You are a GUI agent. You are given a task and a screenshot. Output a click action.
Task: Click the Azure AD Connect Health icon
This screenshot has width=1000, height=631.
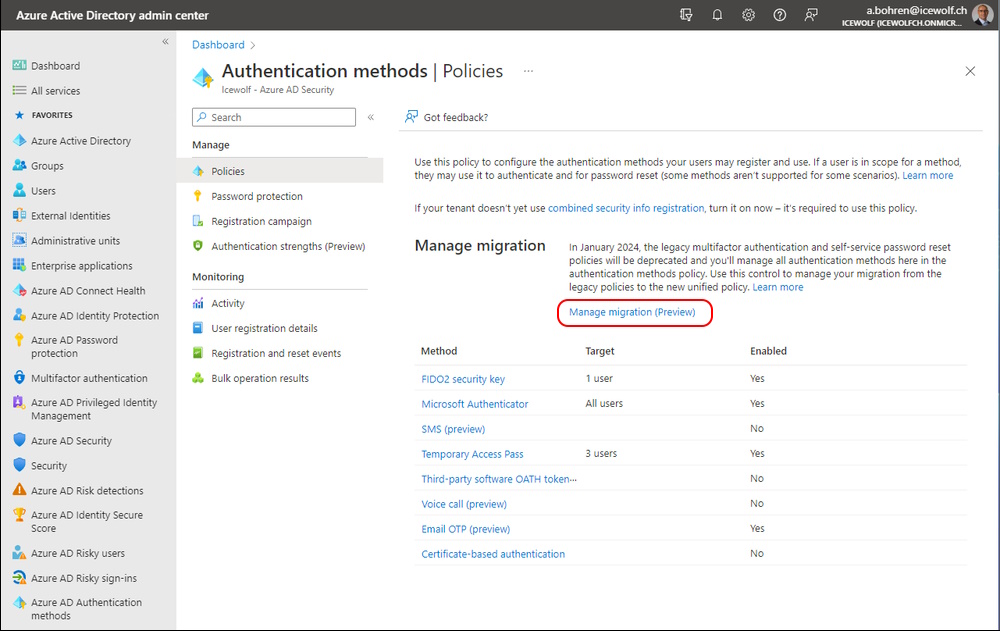(x=19, y=290)
